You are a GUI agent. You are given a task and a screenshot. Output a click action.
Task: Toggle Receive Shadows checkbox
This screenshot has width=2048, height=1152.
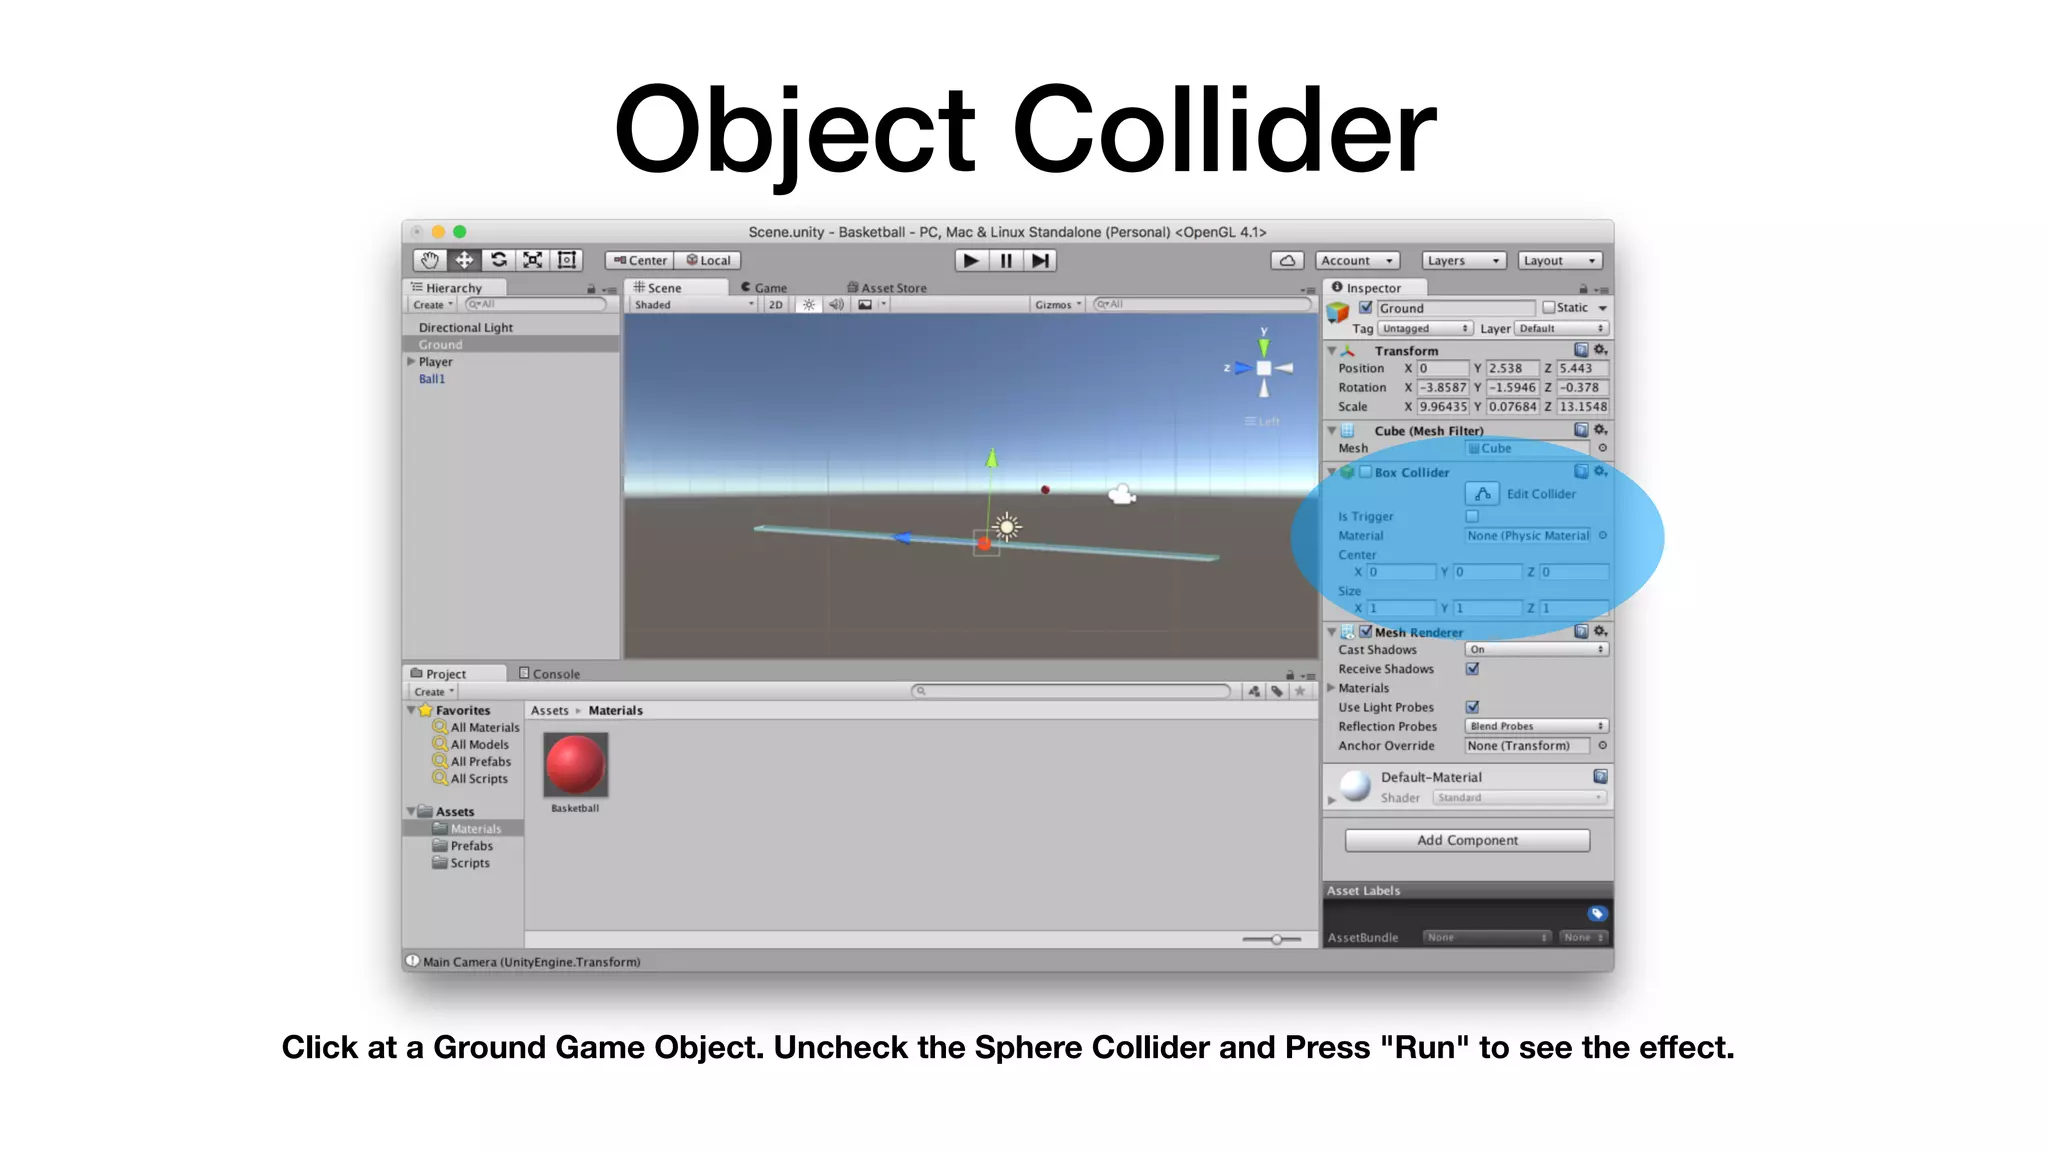pyautogui.click(x=1472, y=669)
